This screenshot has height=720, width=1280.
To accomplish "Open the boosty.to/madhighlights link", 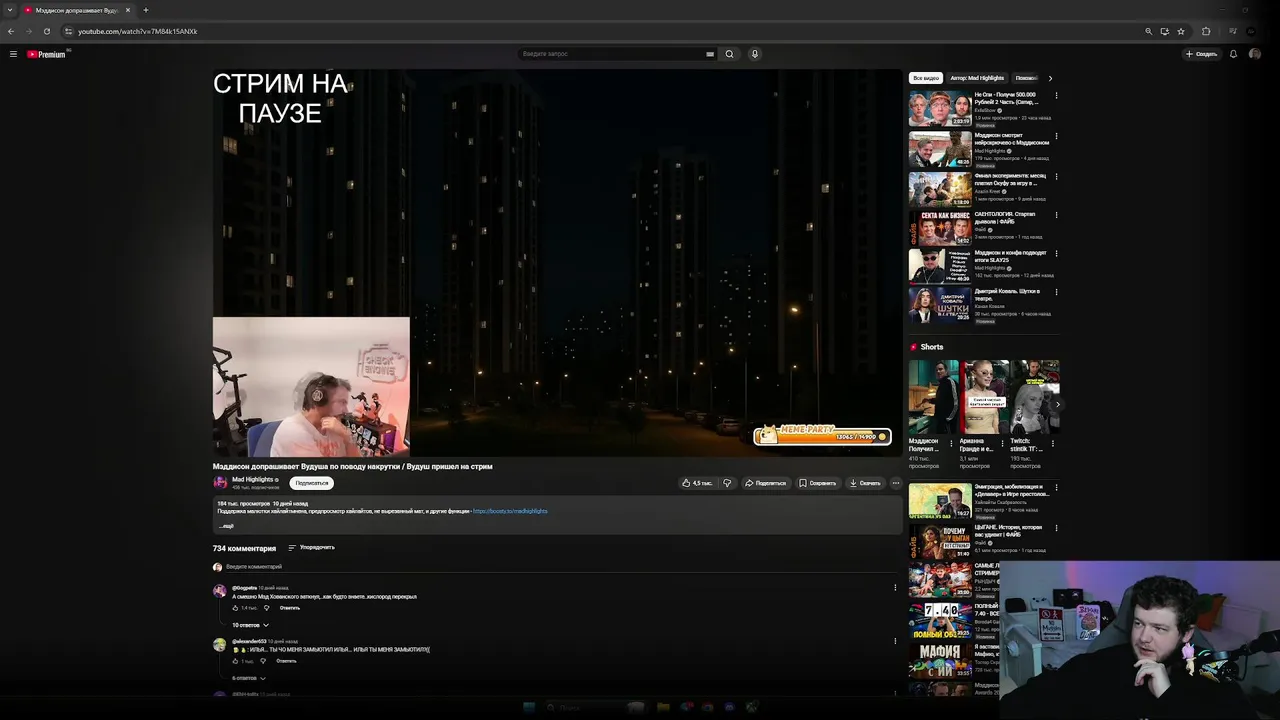I will click(x=510, y=511).
